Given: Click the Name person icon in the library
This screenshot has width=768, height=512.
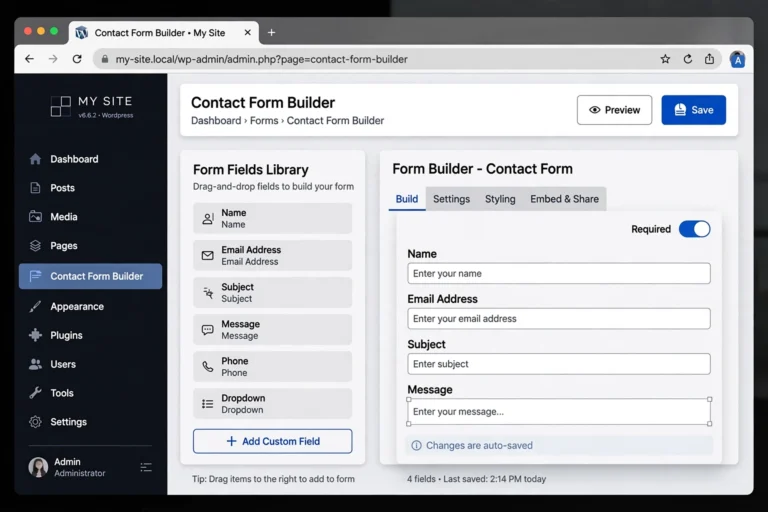Looking at the screenshot, I should [208, 219].
